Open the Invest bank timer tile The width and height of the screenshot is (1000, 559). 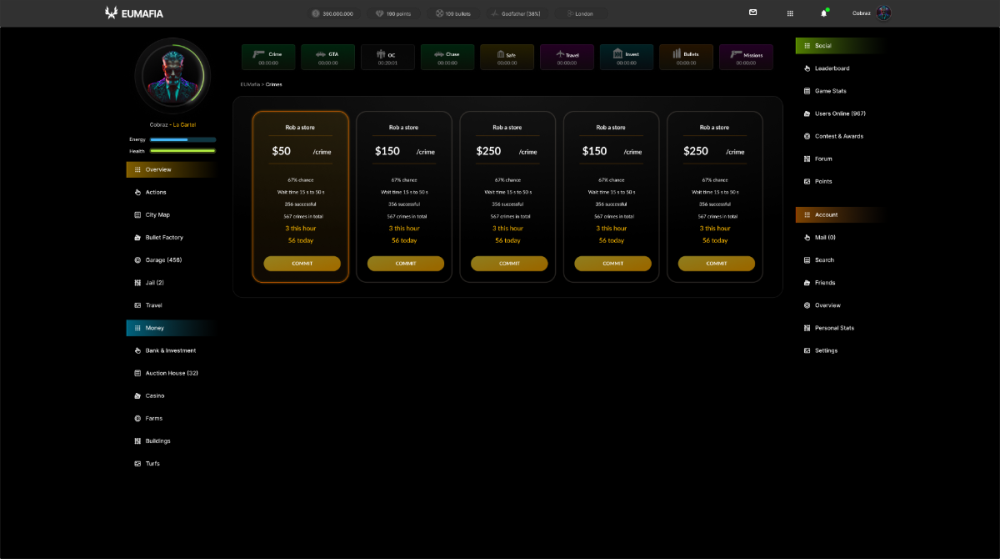click(626, 57)
